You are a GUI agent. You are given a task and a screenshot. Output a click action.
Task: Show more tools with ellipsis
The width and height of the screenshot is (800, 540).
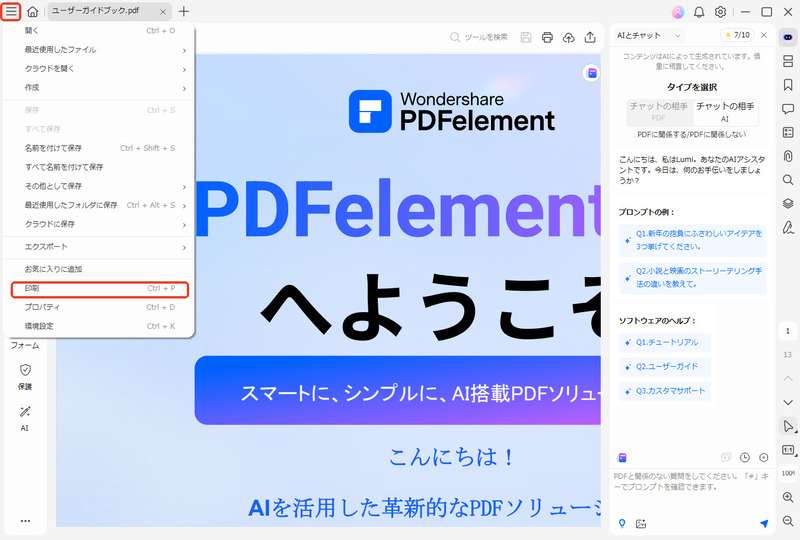tap(25, 521)
